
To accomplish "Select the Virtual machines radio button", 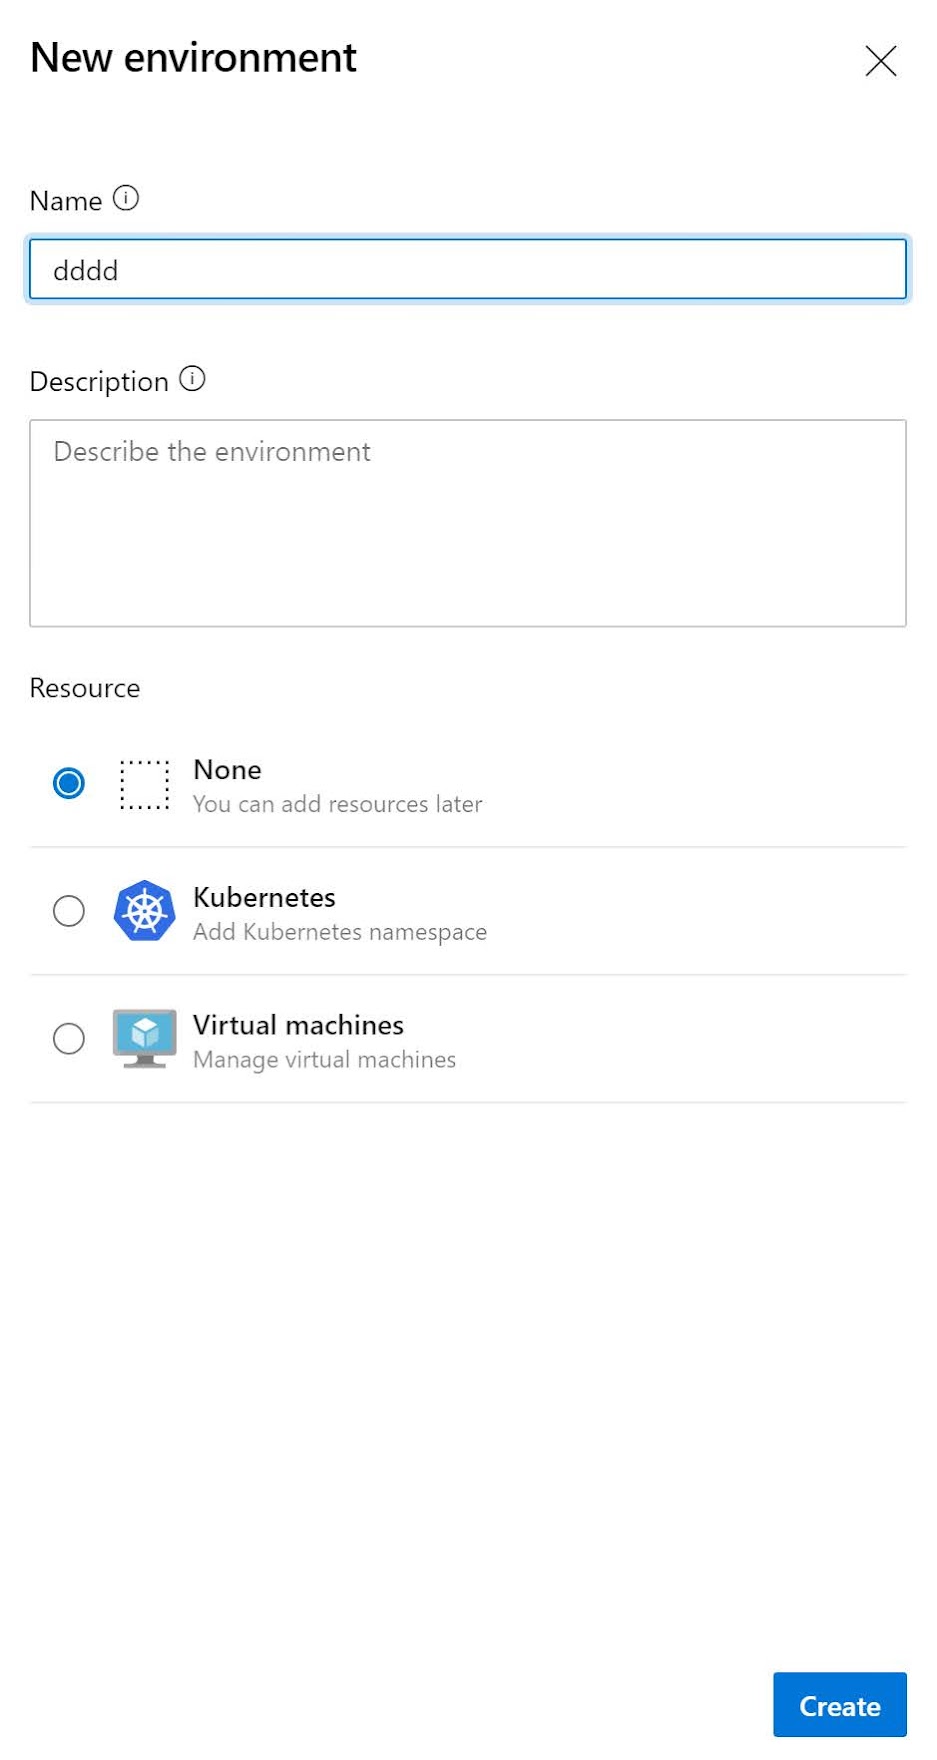I will [x=69, y=1039].
